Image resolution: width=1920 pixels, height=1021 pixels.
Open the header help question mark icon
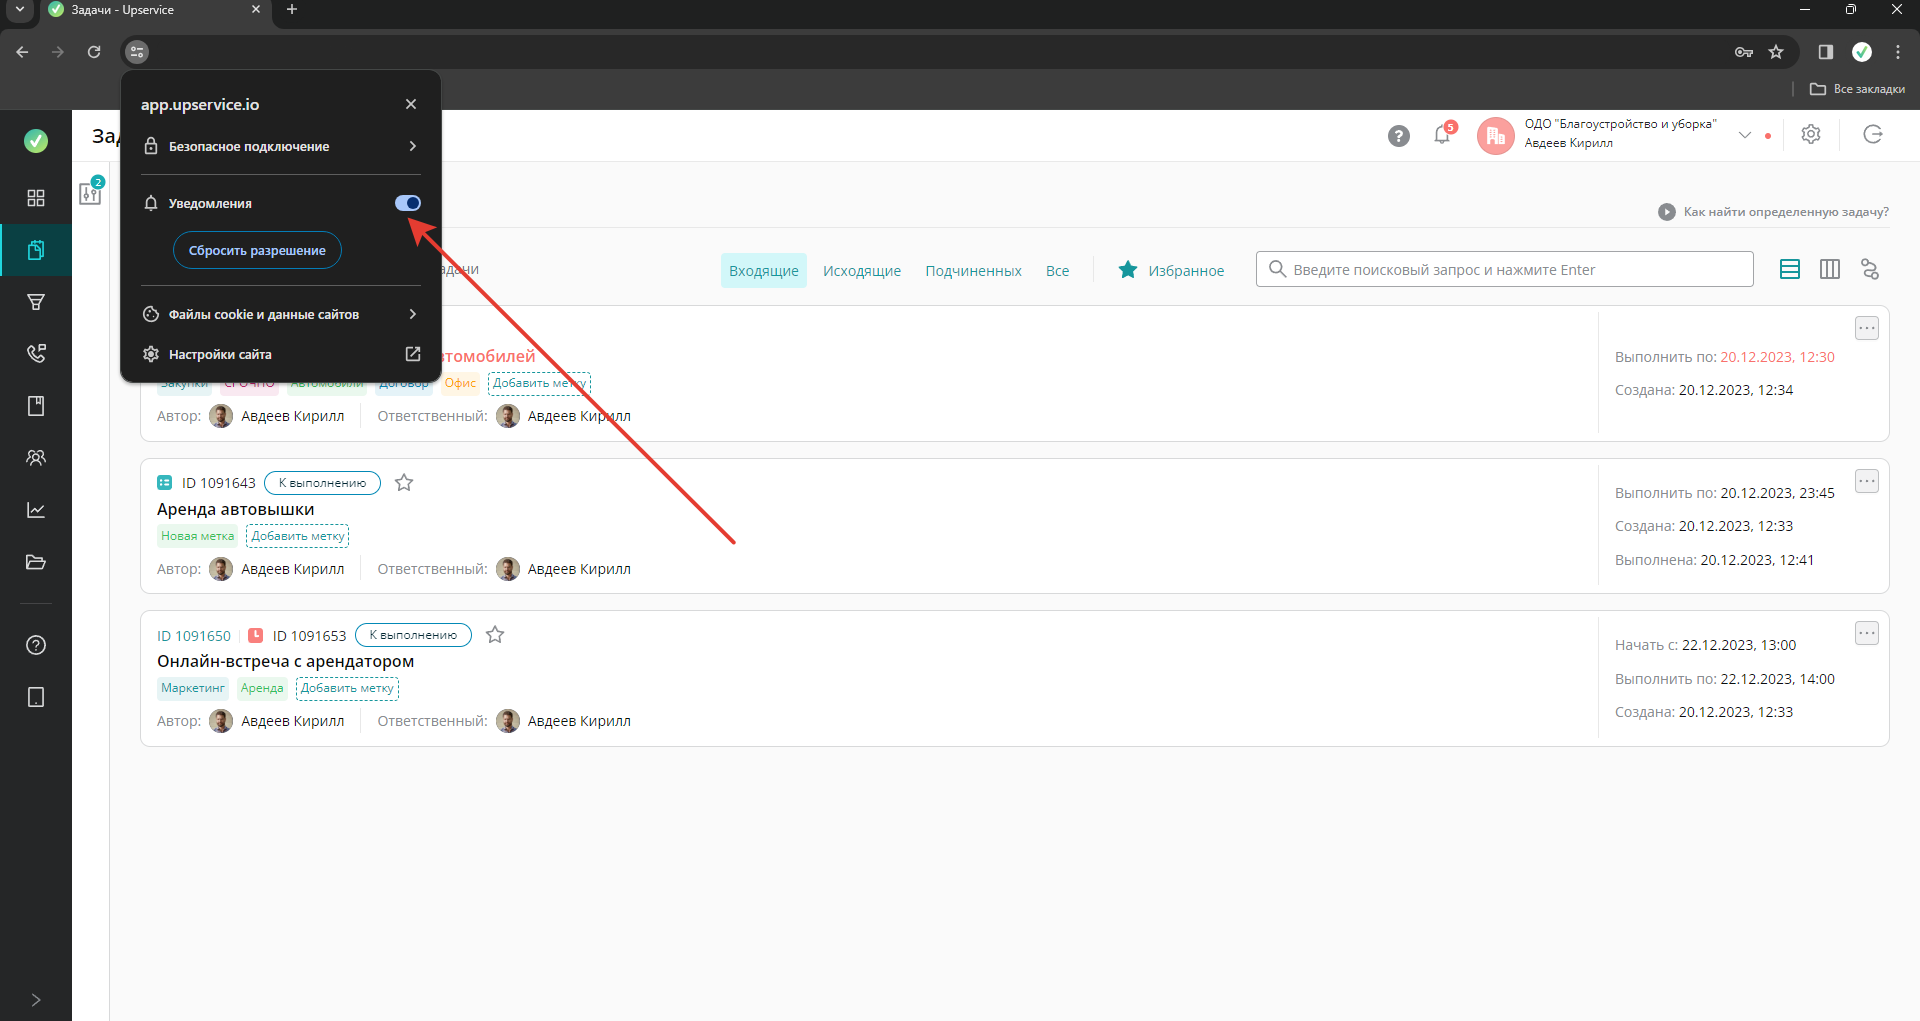[x=1399, y=136]
